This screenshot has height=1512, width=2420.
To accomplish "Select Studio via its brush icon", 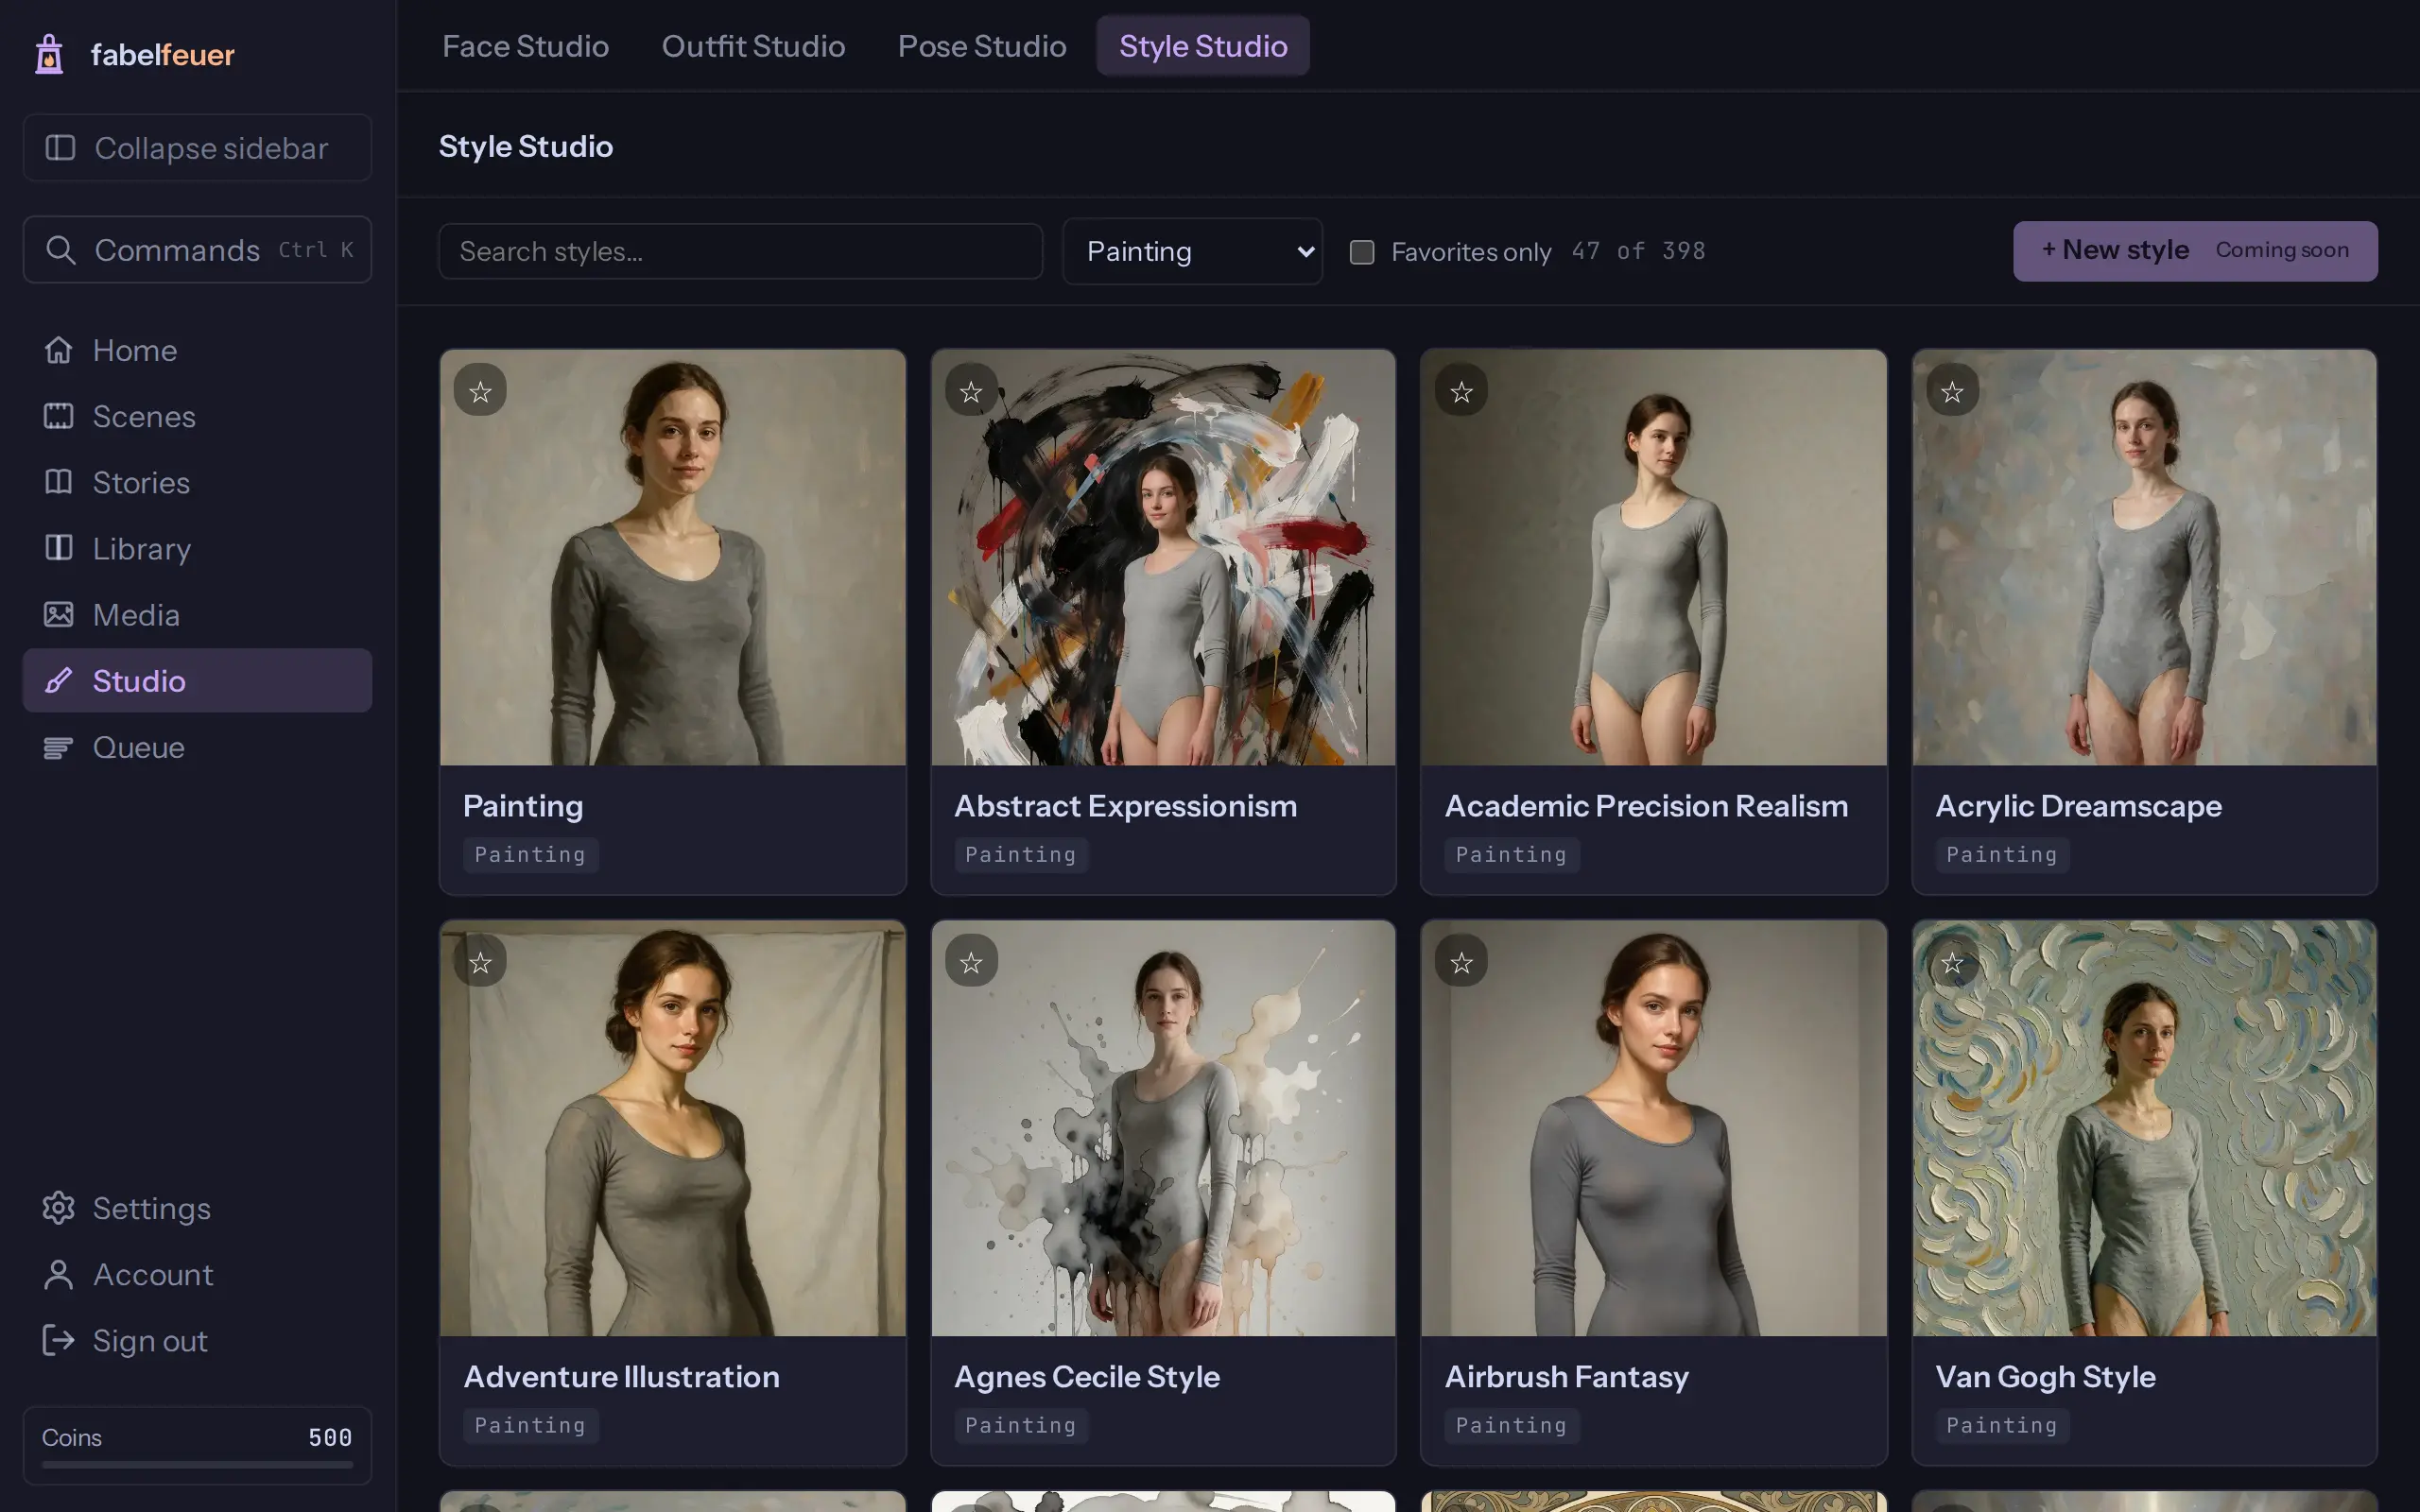I will point(59,680).
